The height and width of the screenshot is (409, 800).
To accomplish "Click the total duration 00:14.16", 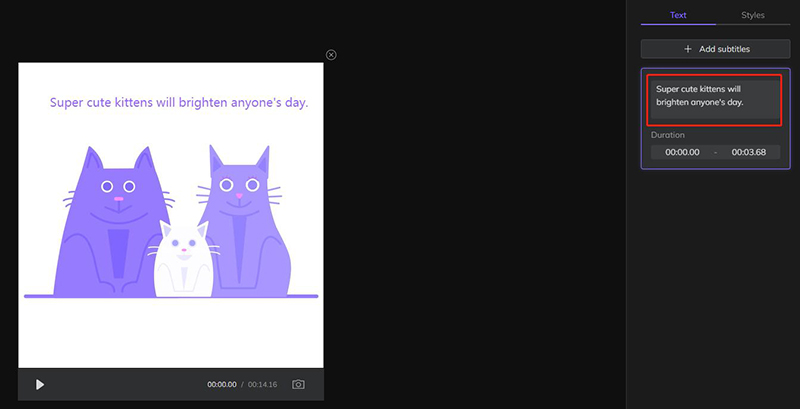I will (262, 385).
